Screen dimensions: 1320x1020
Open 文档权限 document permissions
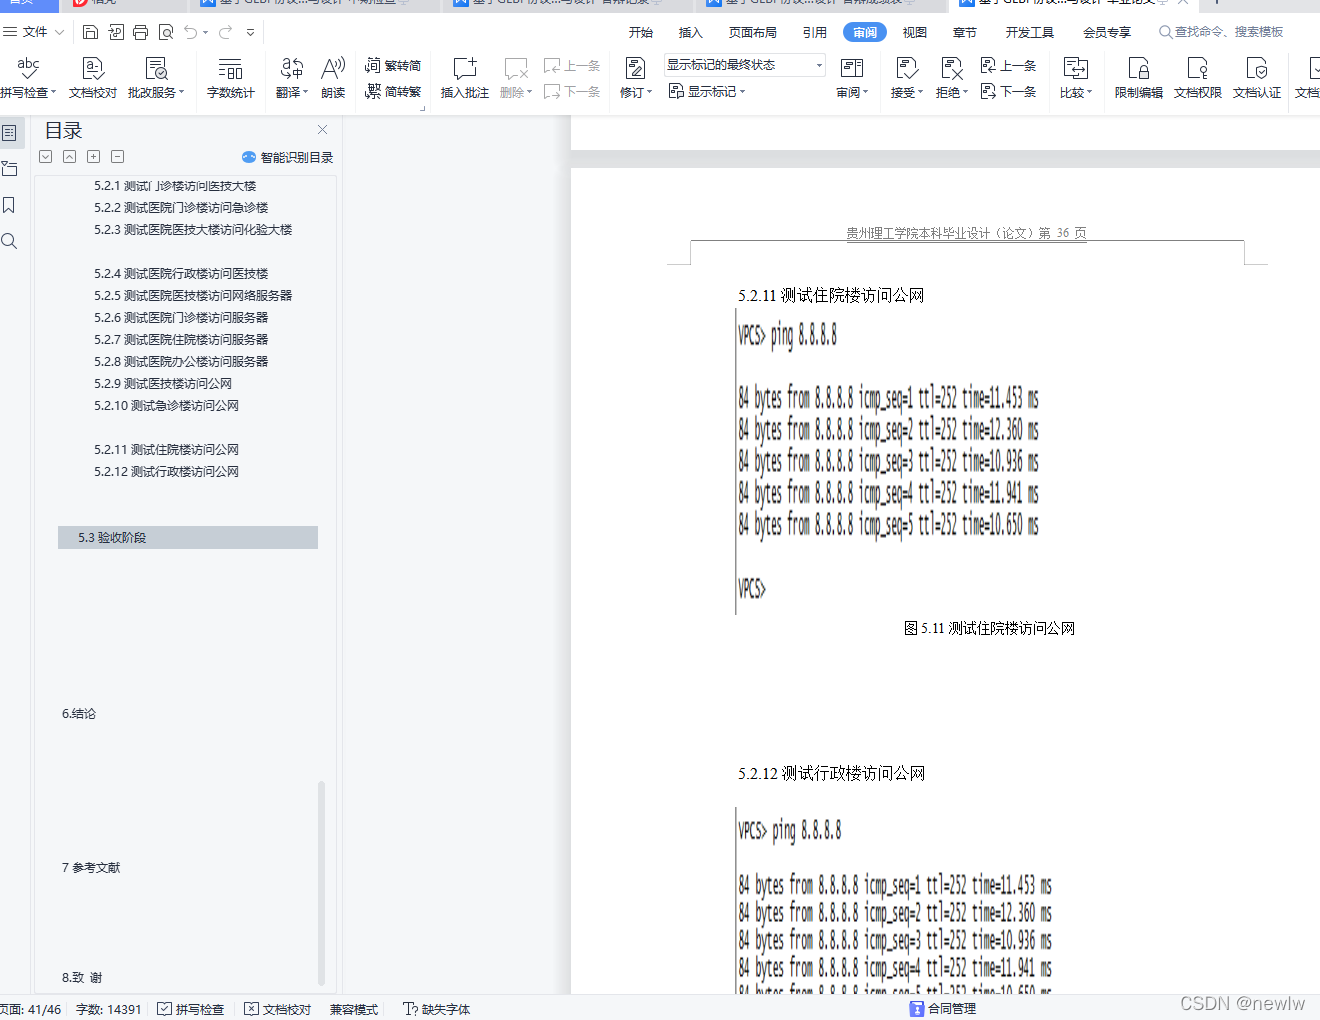click(1198, 78)
